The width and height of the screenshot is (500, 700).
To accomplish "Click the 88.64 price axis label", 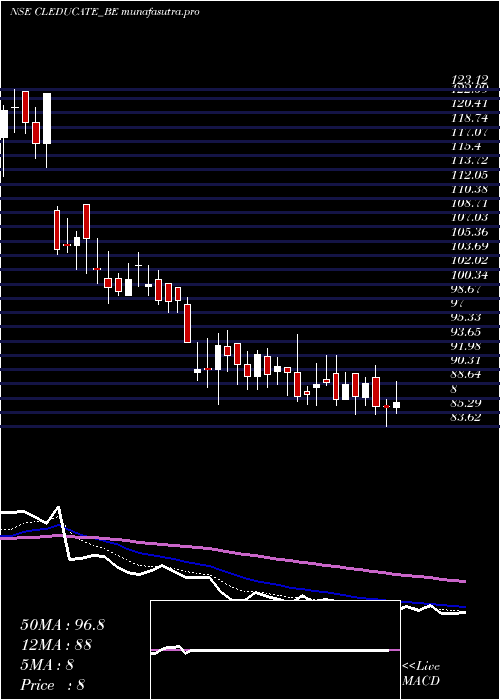I will tap(466, 375).
